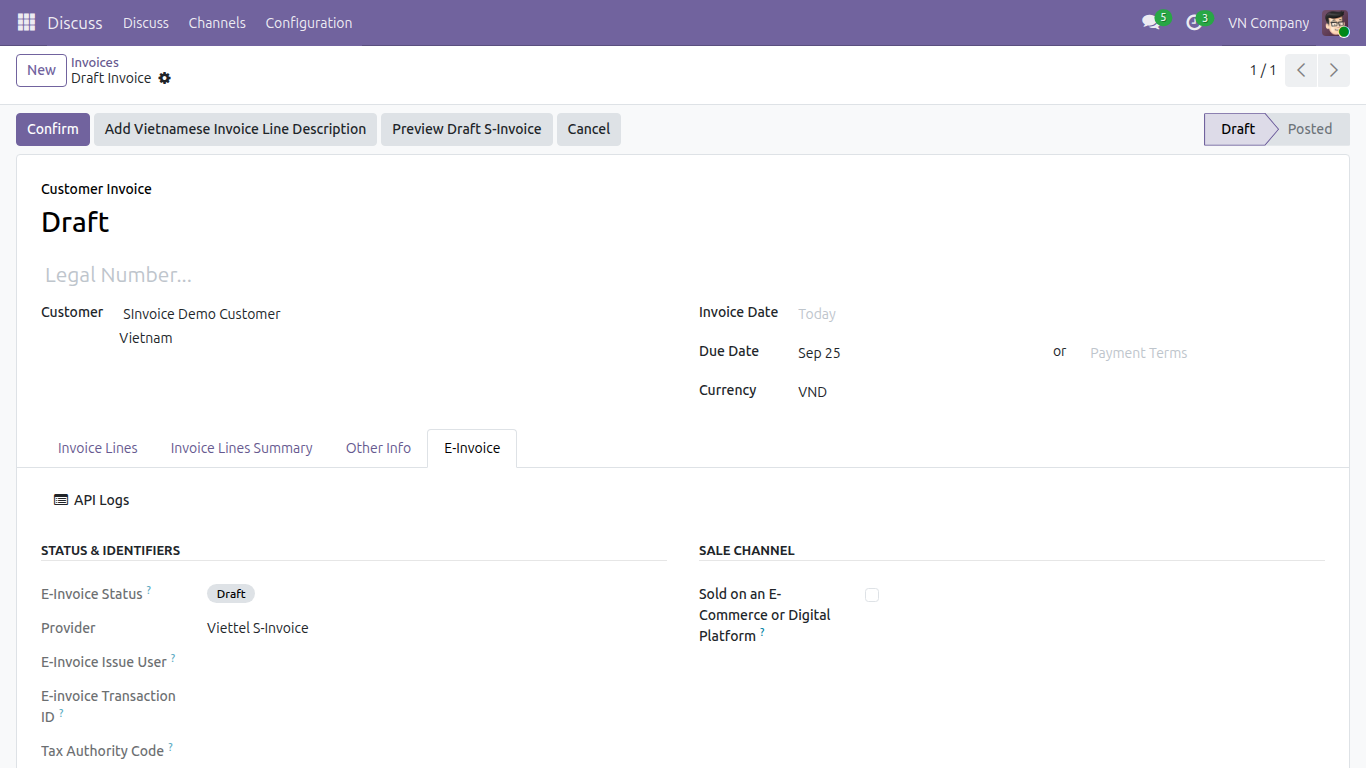Open the Customer selection field
The image size is (1366, 768).
pyautogui.click(x=392, y=314)
